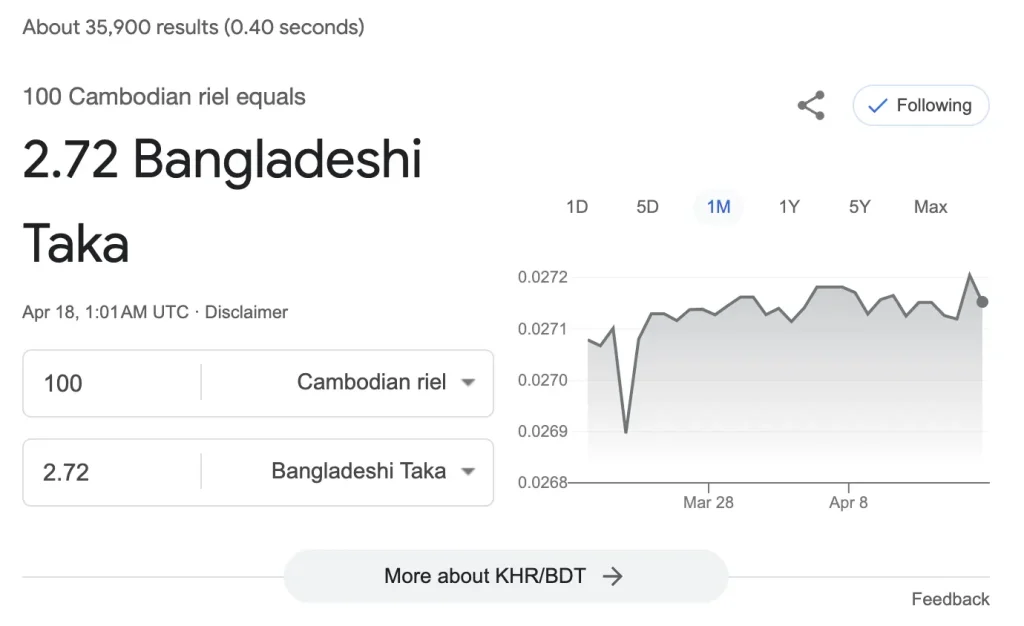Select the 1M chart range
Screen dimensions: 1024x626
point(718,207)
